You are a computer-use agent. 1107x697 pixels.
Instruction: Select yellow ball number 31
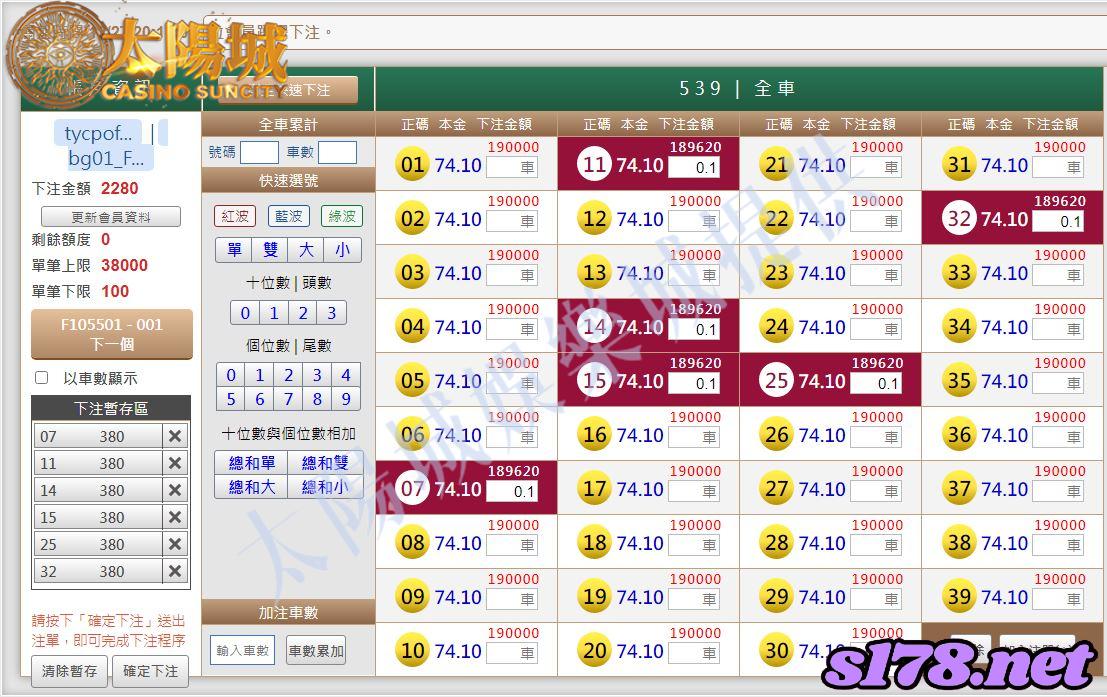[959, 165]
